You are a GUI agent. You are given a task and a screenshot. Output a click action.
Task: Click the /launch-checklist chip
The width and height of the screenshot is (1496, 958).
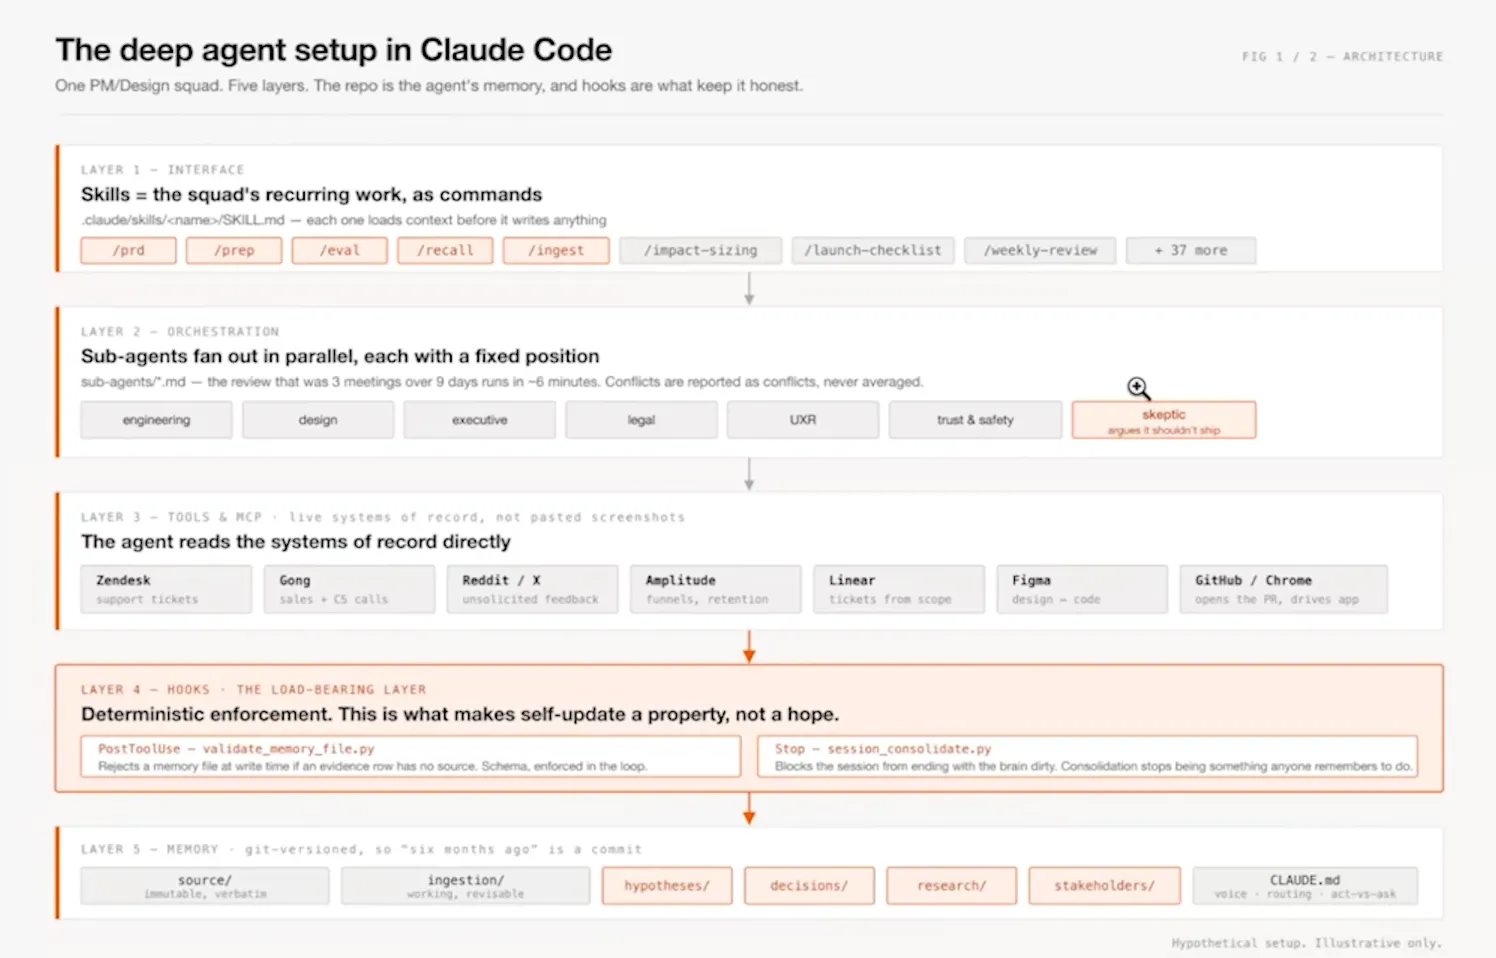[873, 250]
